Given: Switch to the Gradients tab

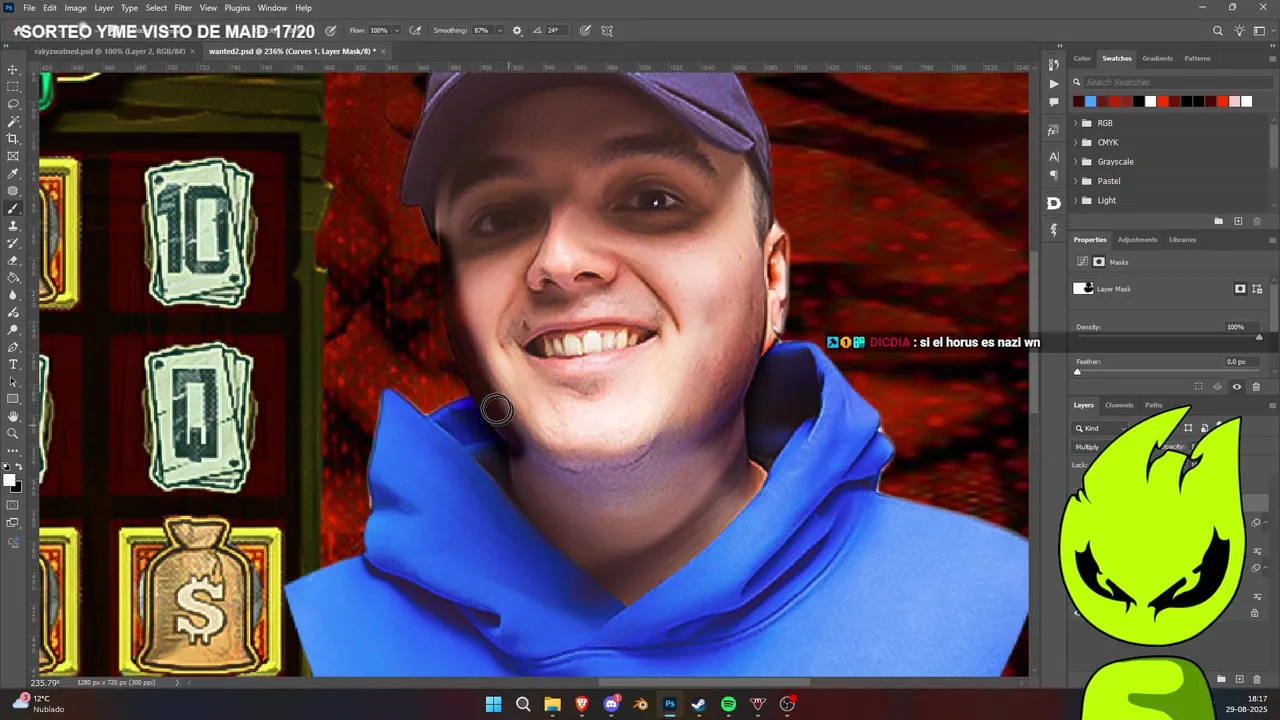Looking at the screenshot, I should (1158, 58).
